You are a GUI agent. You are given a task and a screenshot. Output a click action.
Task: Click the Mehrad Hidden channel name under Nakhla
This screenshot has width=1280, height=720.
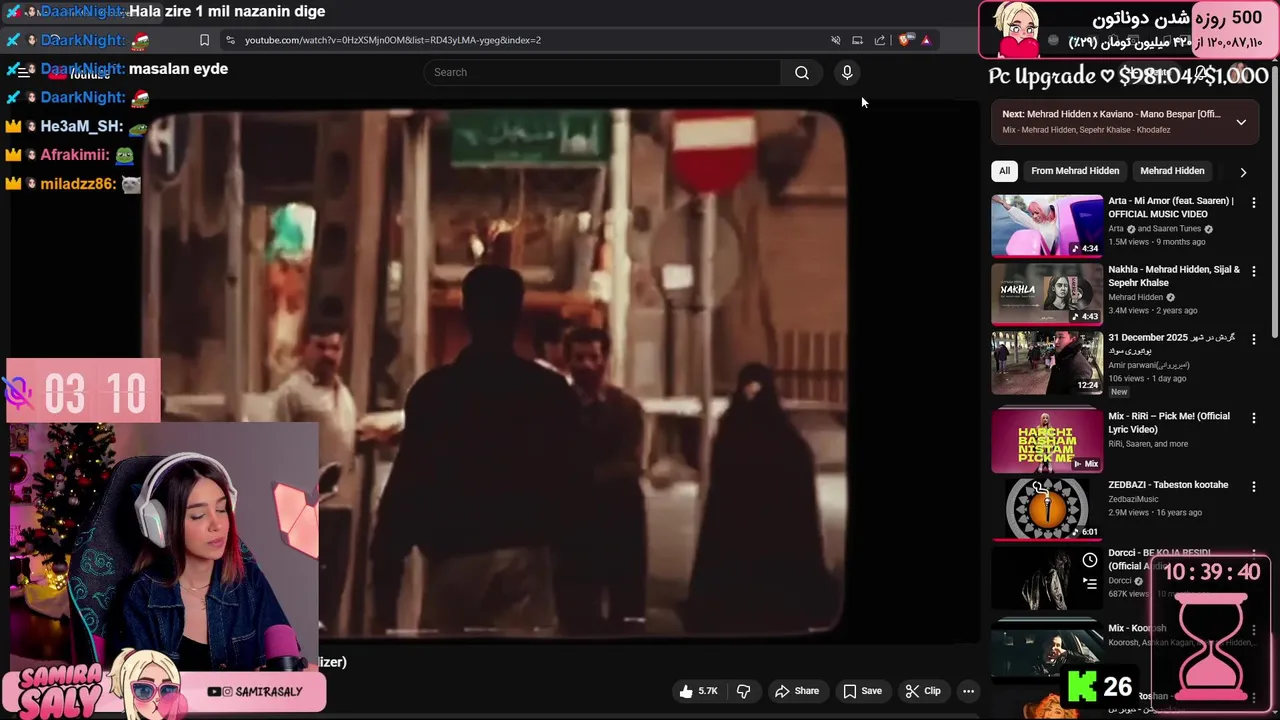pyautogui.click(x=1135, y=297)
